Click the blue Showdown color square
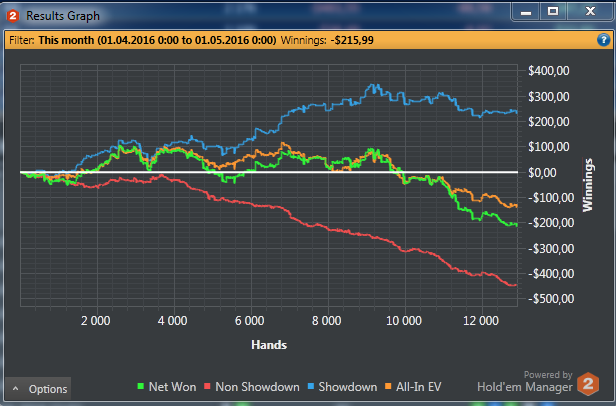 click(311, 386)
